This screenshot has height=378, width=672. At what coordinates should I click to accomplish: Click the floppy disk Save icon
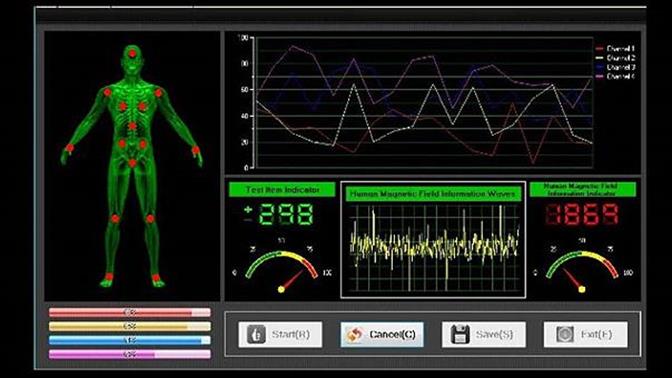point(460,334)
